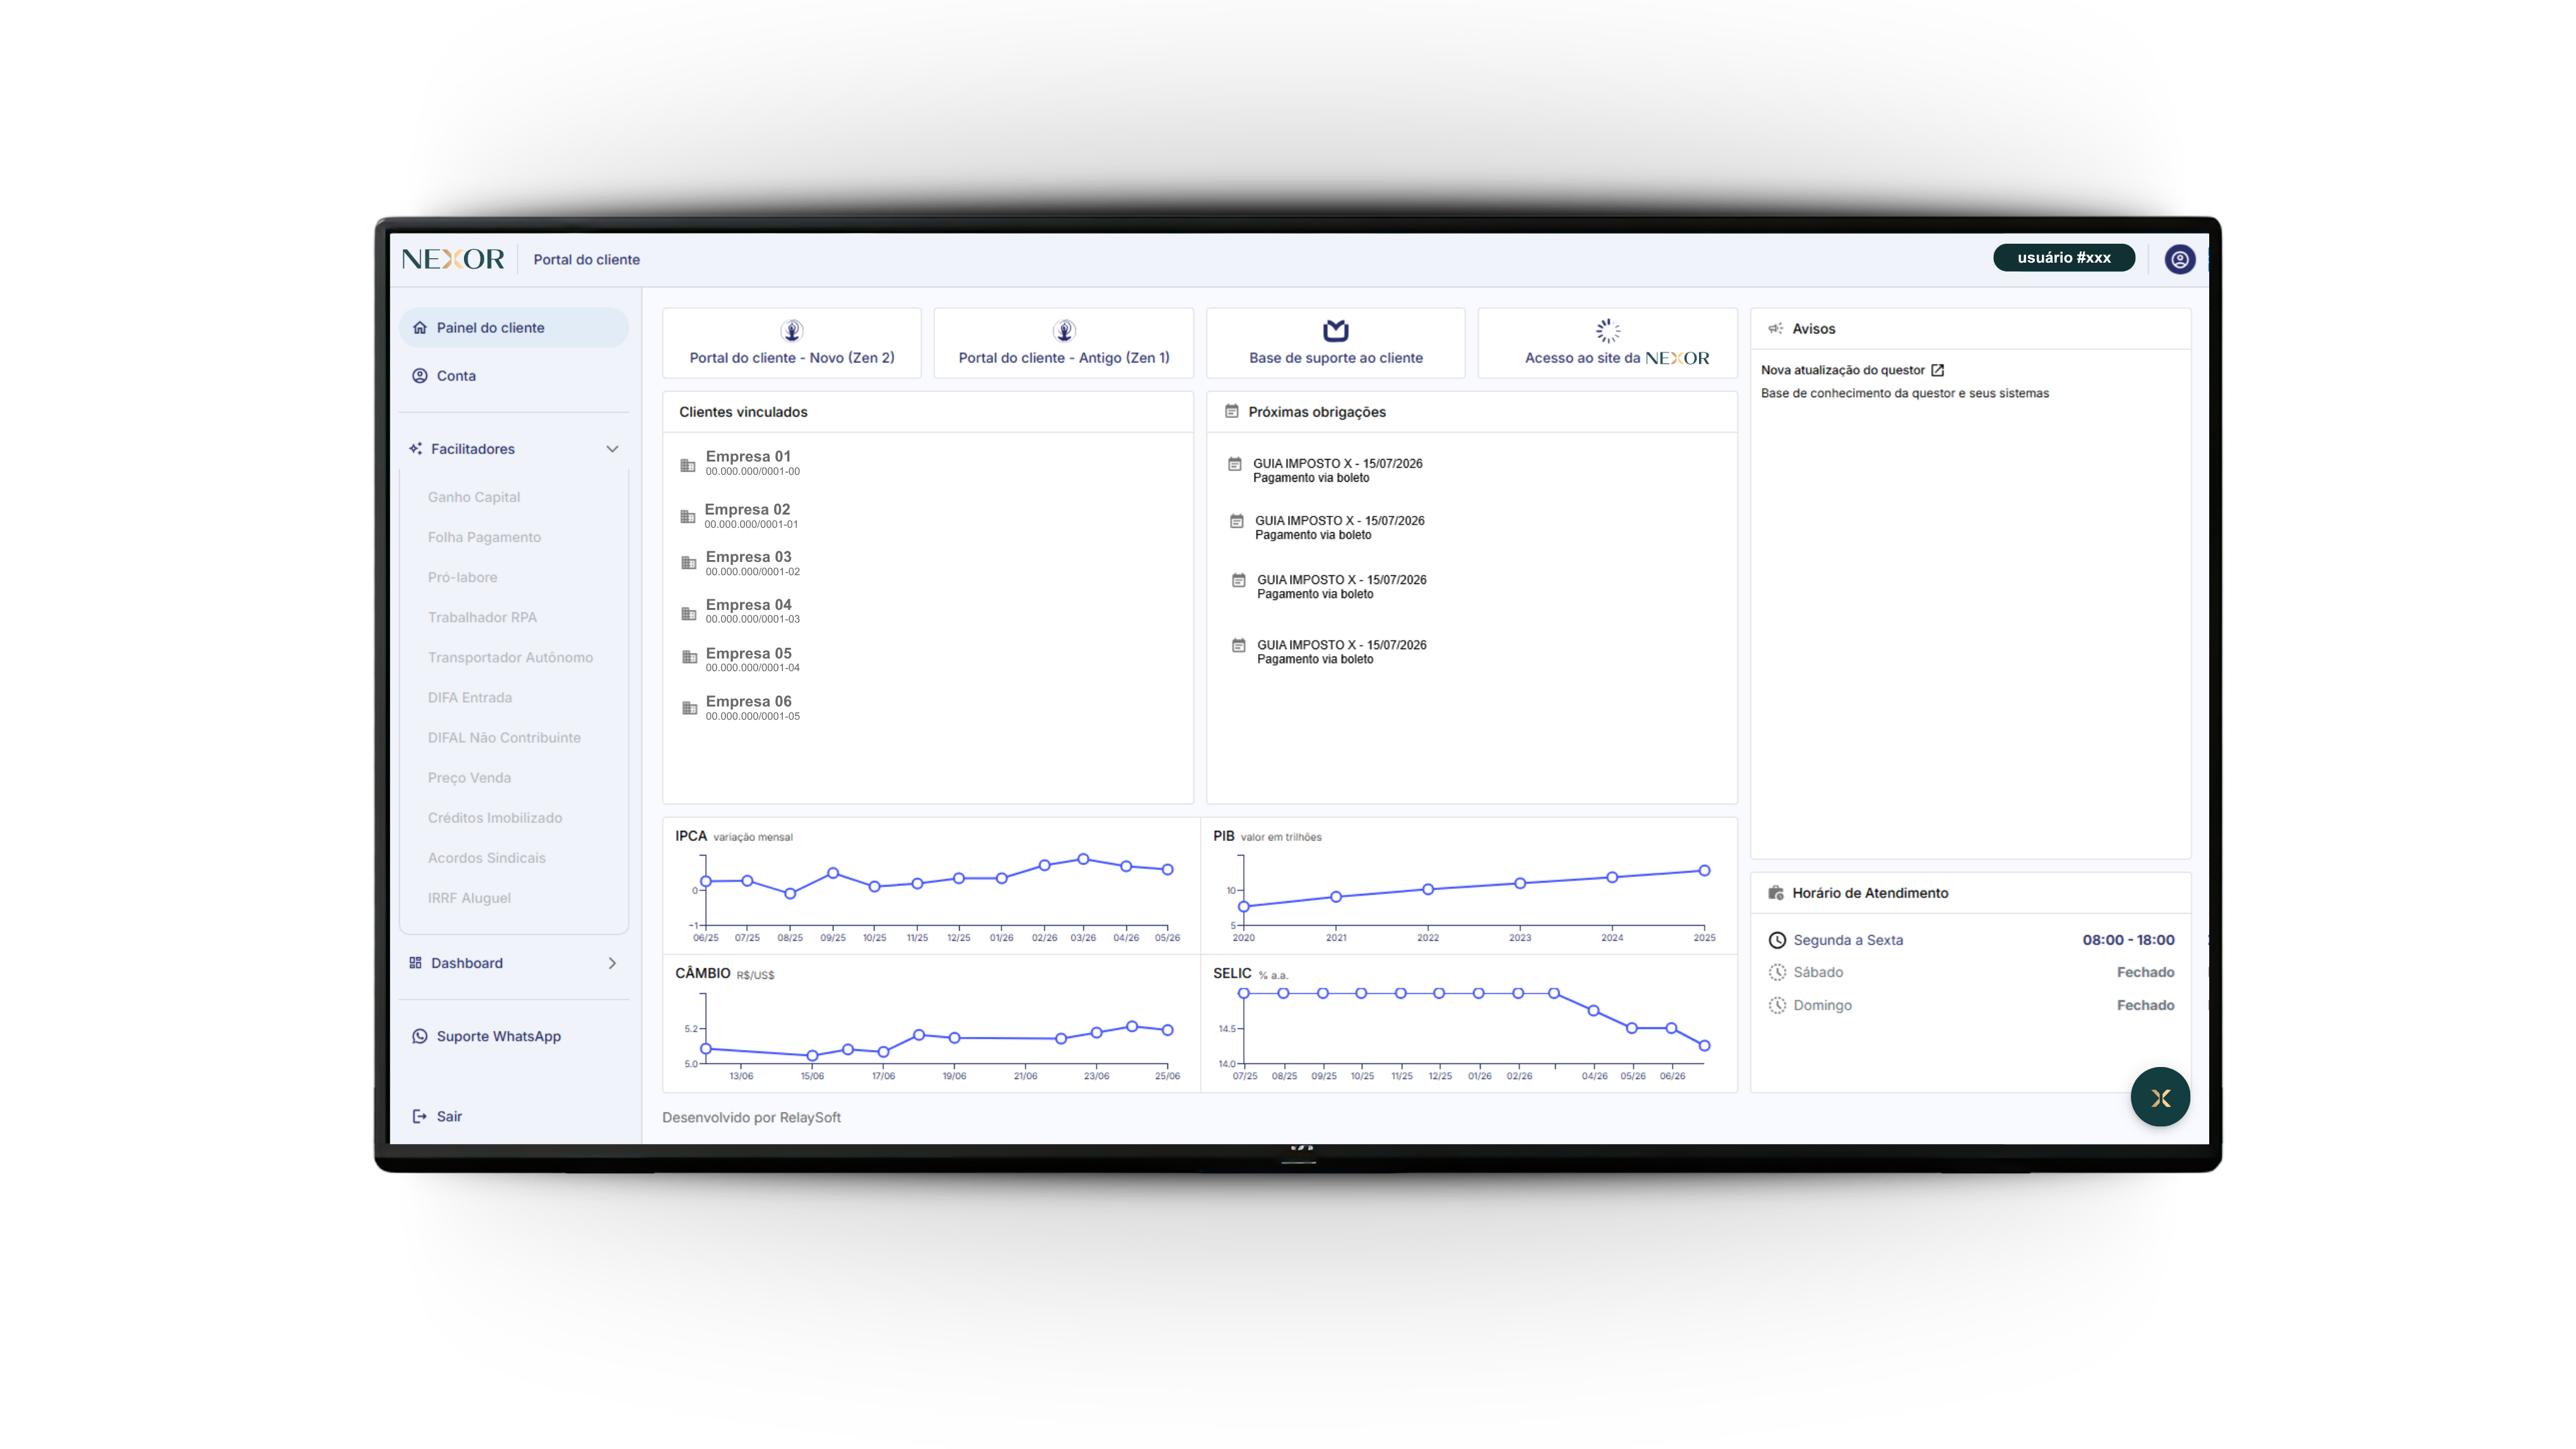Click Base de conhecimento da questor text
2576x1449 pixels.
pyautogui.click(x=1904, y=393)
